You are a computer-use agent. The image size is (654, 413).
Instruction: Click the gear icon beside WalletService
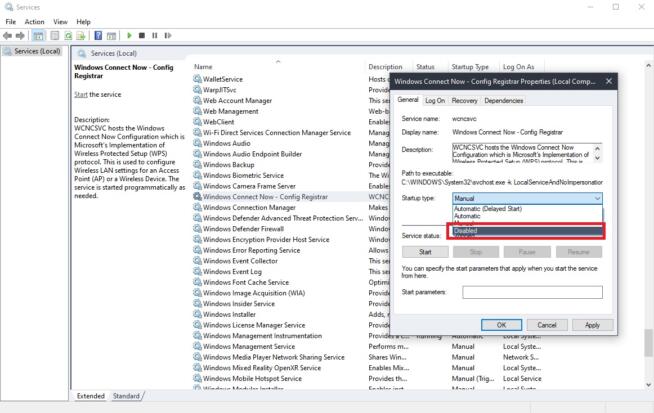(197, 78)
